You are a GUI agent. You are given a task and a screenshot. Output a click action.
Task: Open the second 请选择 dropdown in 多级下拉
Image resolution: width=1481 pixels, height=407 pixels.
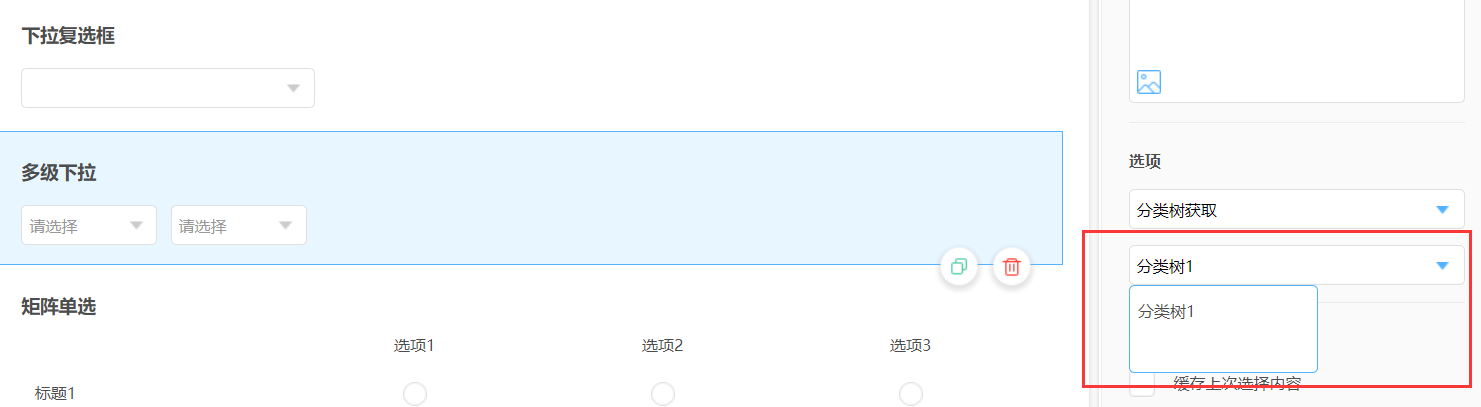coord(239,225)
